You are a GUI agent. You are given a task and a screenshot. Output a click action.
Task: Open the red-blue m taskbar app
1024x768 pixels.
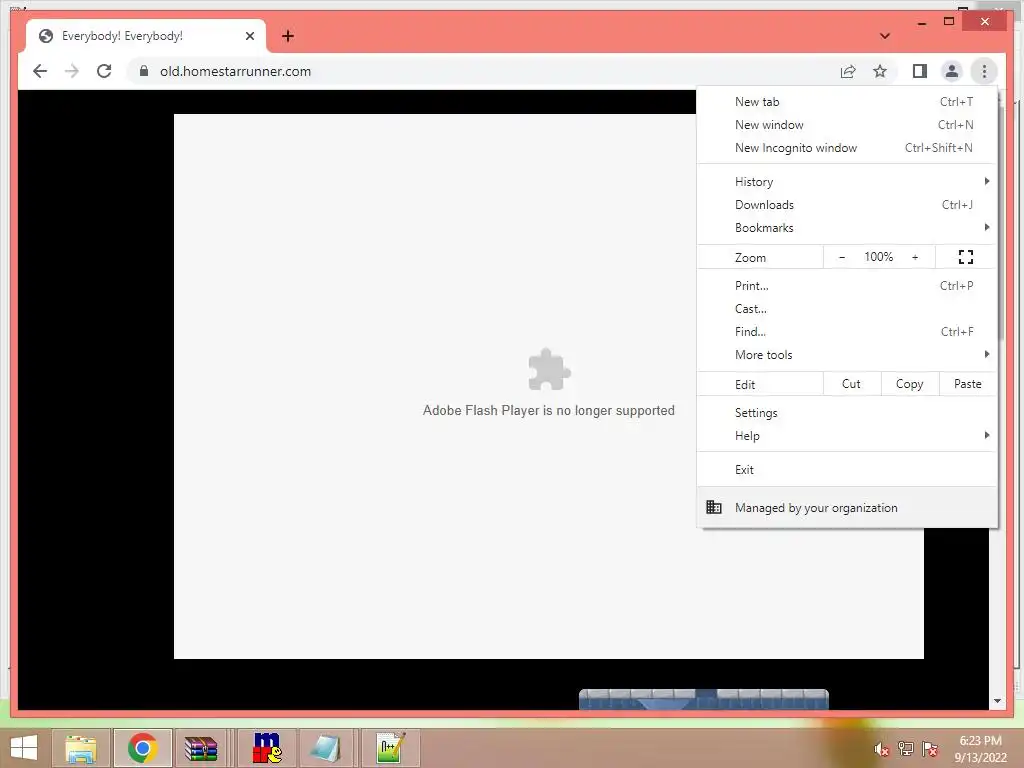coord(267,748)
